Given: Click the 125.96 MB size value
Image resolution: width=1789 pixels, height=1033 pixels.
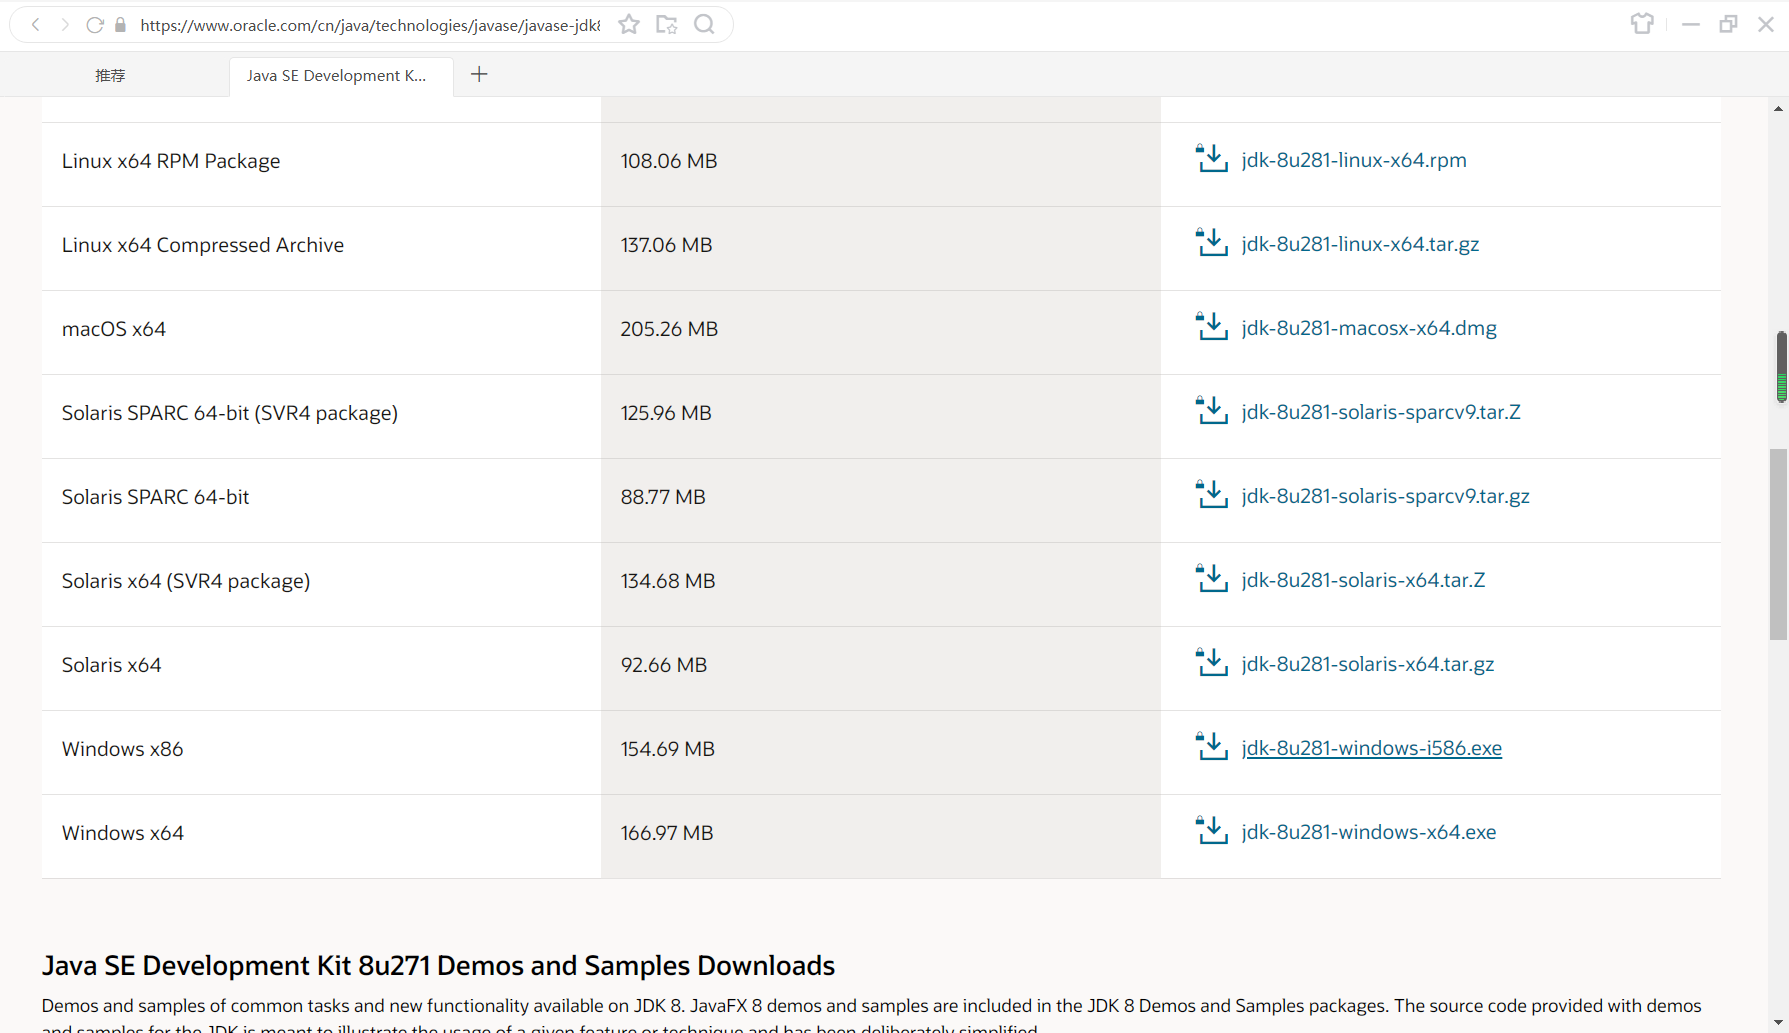Looking at the screenshot, I should (666, 413).
